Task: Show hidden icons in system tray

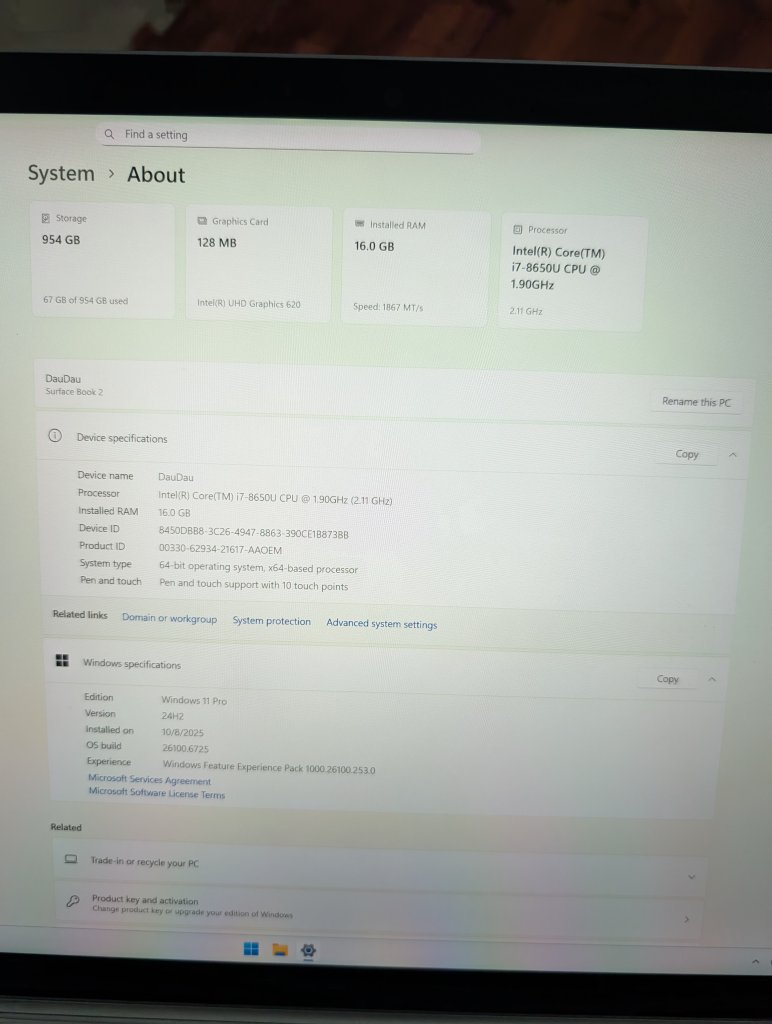Action: tap(755, 961)
